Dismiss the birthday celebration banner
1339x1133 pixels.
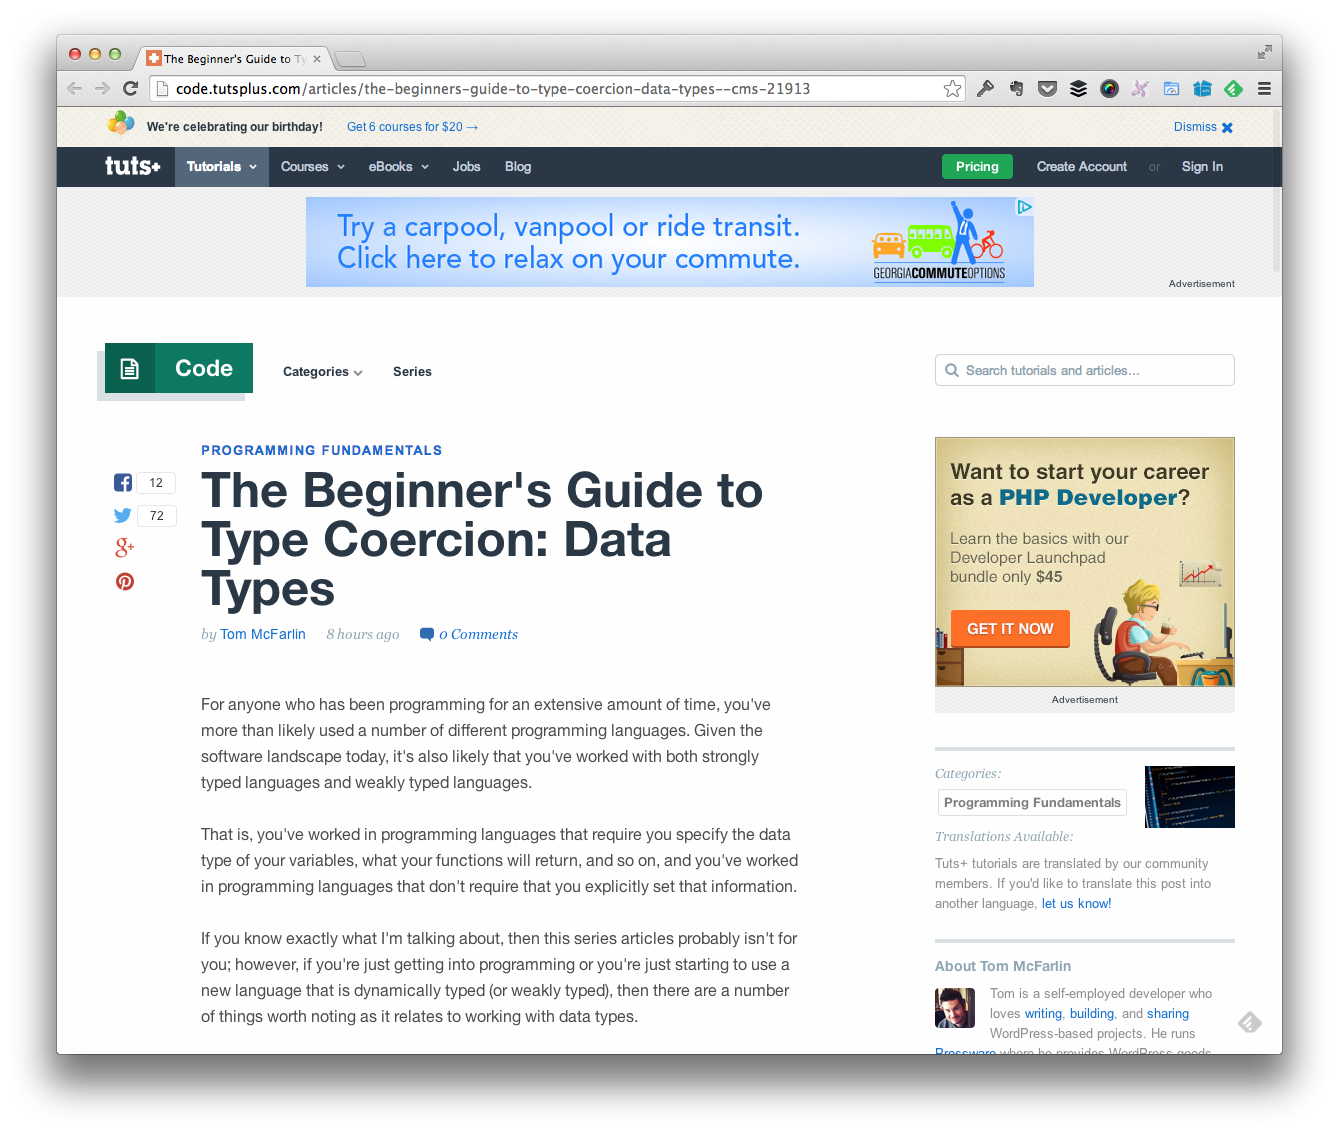[x=1203, y=127]
